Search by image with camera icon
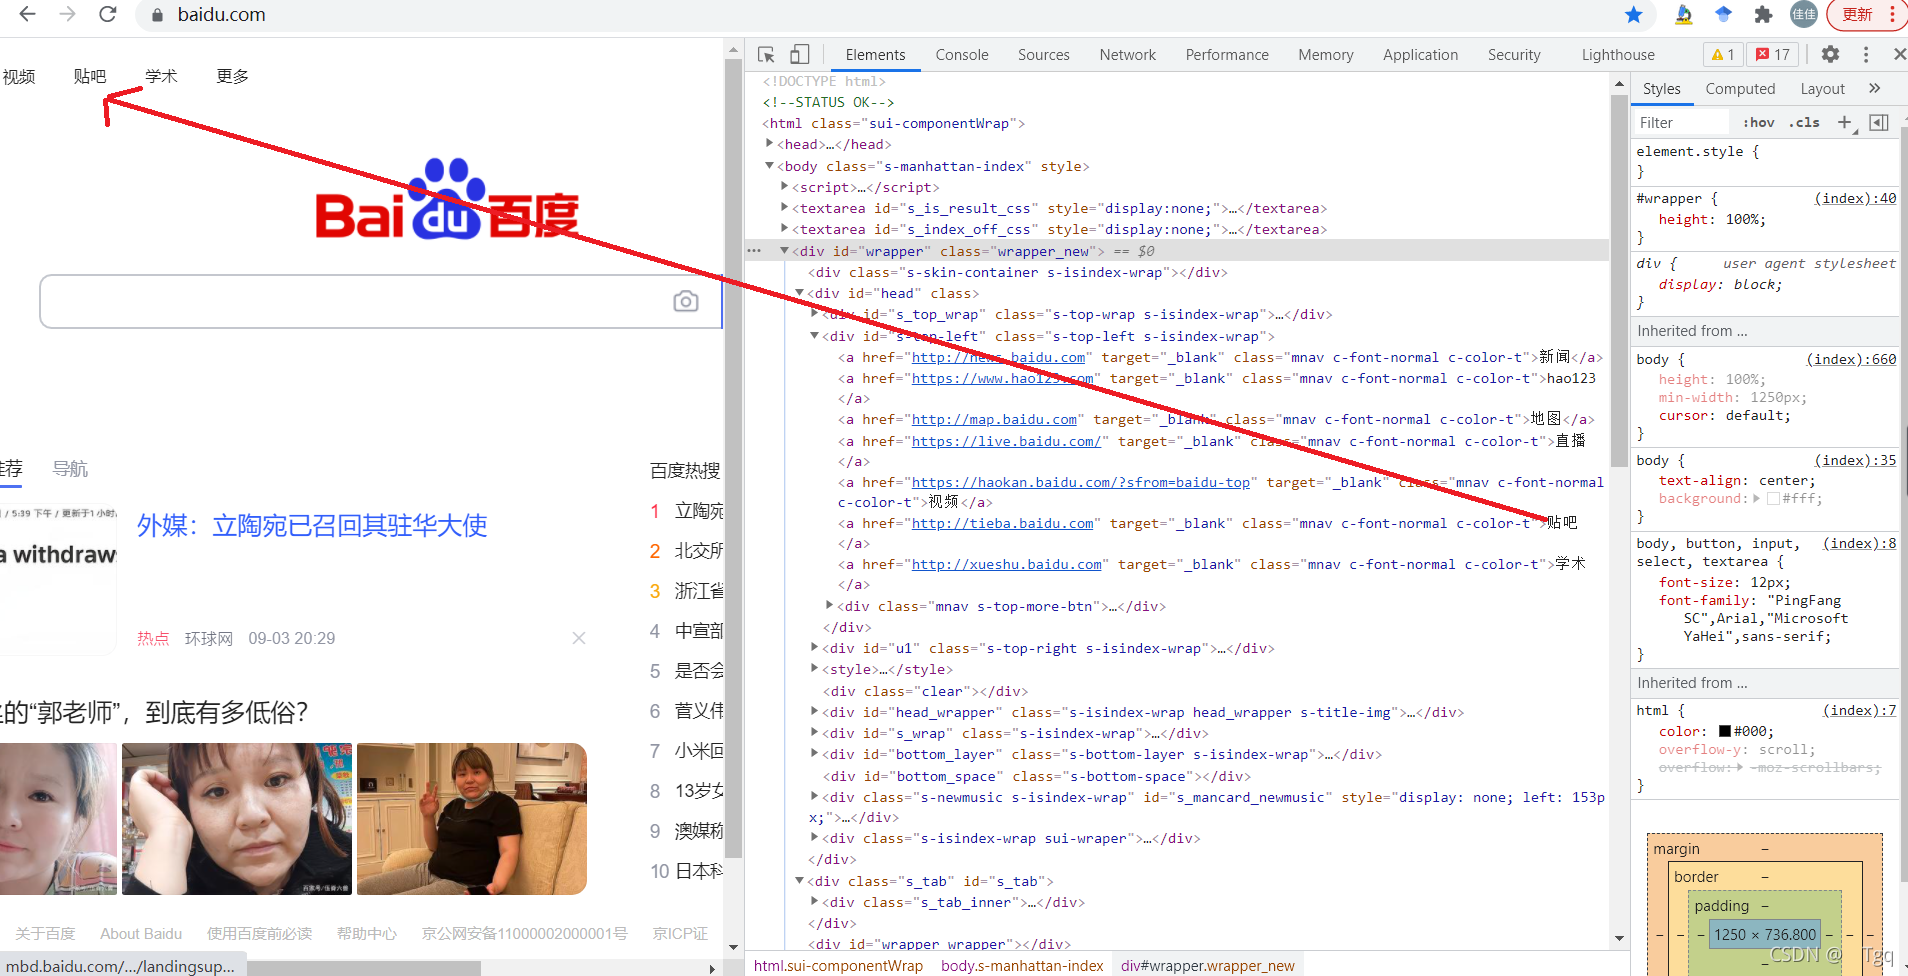This screenshot has width=1908, height=976. pyautogui.click(x=686, y=301)
